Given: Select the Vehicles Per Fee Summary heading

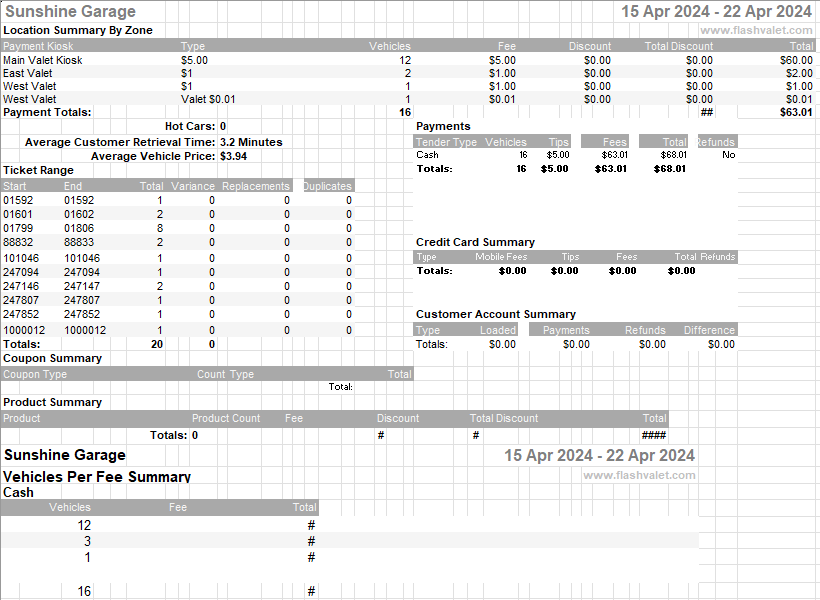Looking at the screenshot, I should click(x=97, y=477).
